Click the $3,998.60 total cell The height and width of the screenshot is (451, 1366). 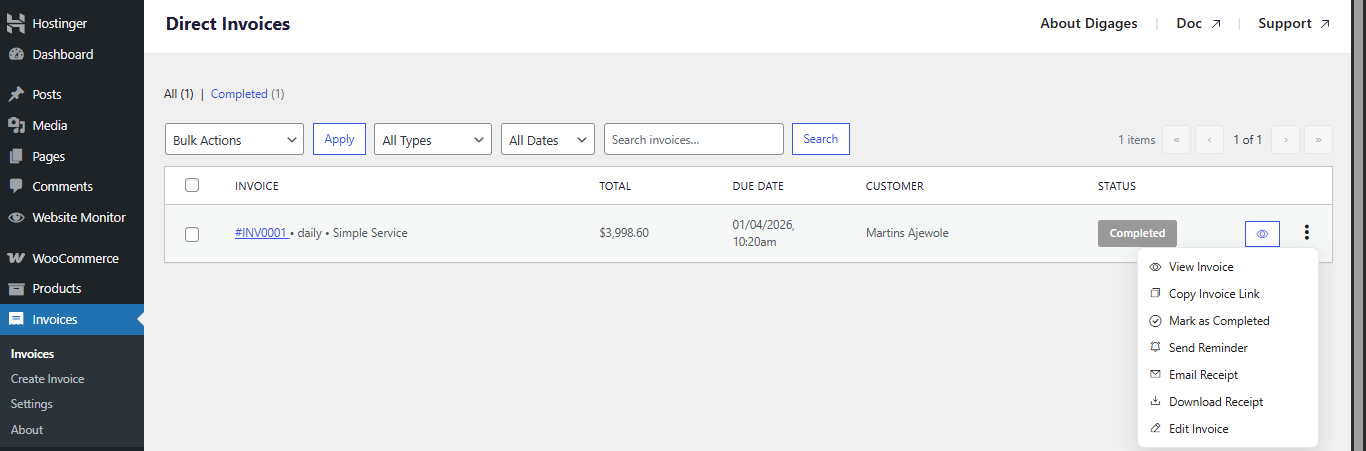coord(624,233)
